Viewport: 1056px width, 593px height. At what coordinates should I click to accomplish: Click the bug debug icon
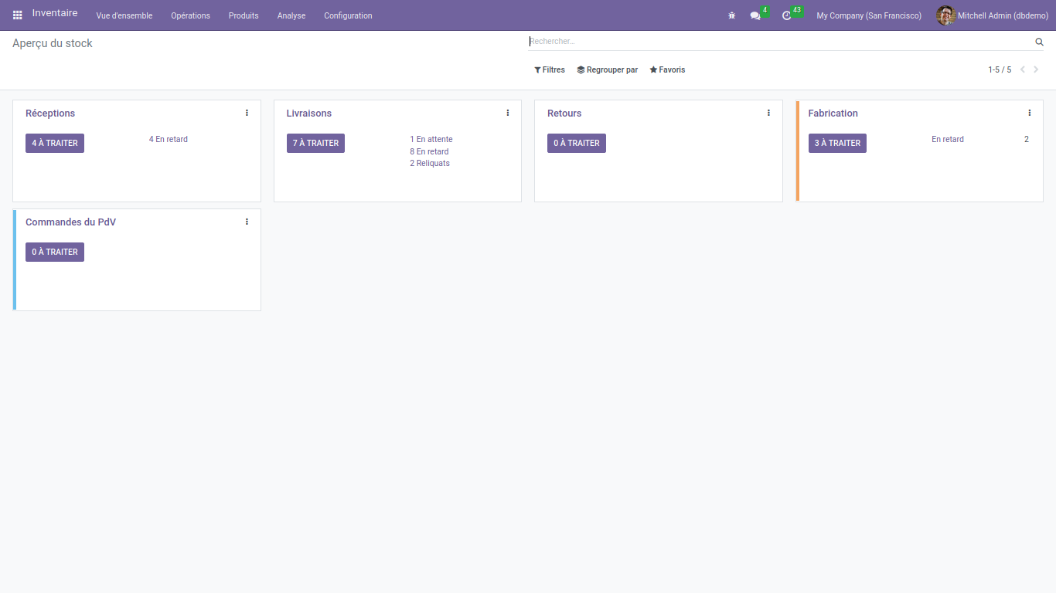[x=732, y=16]
